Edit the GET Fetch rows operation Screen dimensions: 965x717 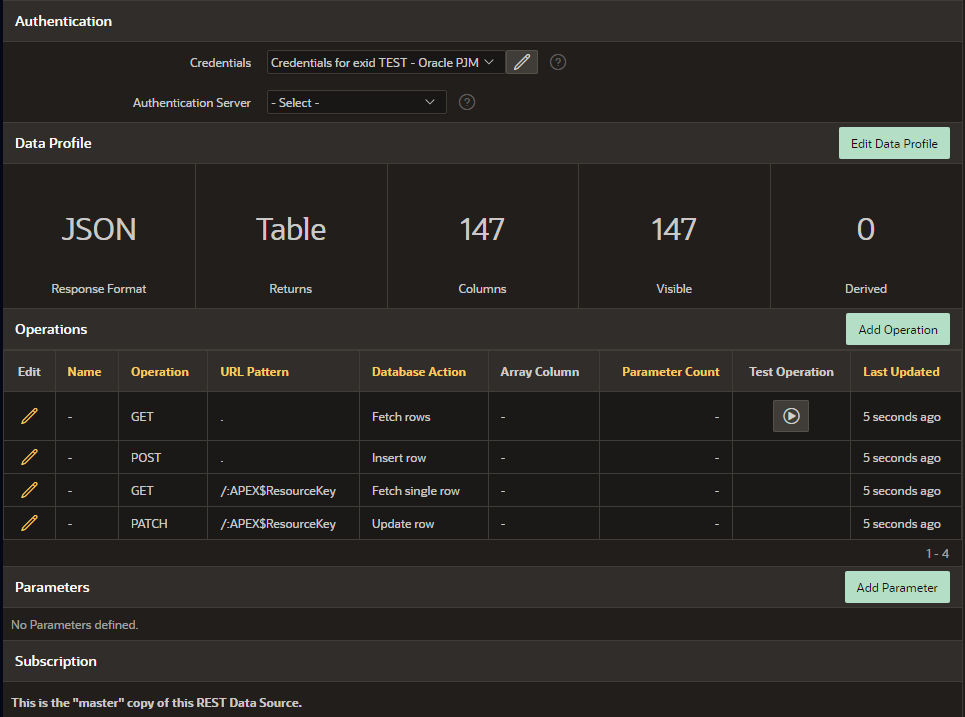click(x=29, y=416)
